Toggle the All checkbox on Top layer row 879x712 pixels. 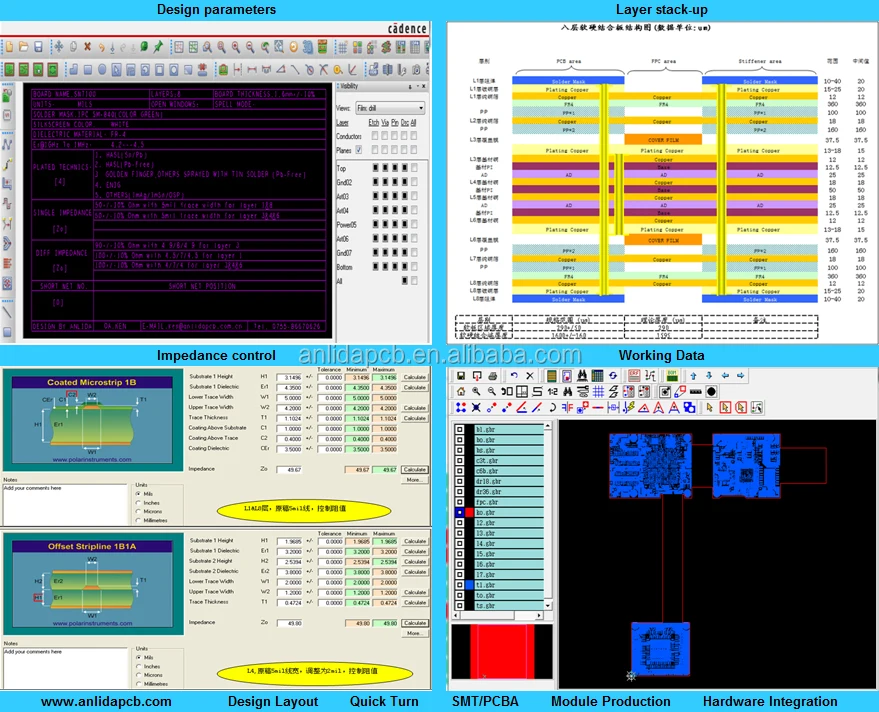coord(414,168)
